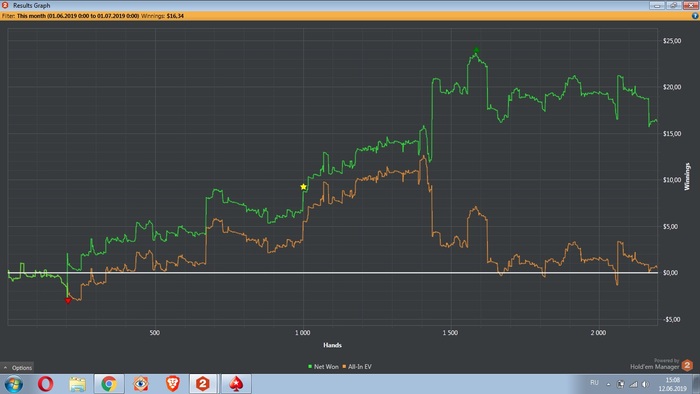
Task: Open the Windows Start menu
Action: click(13, 384)
